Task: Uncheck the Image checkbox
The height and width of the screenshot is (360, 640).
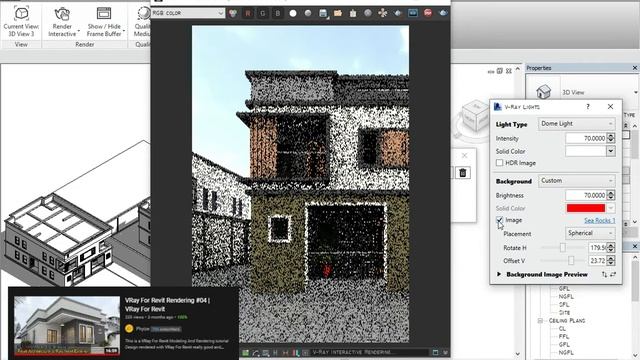Action: point(500,220)
